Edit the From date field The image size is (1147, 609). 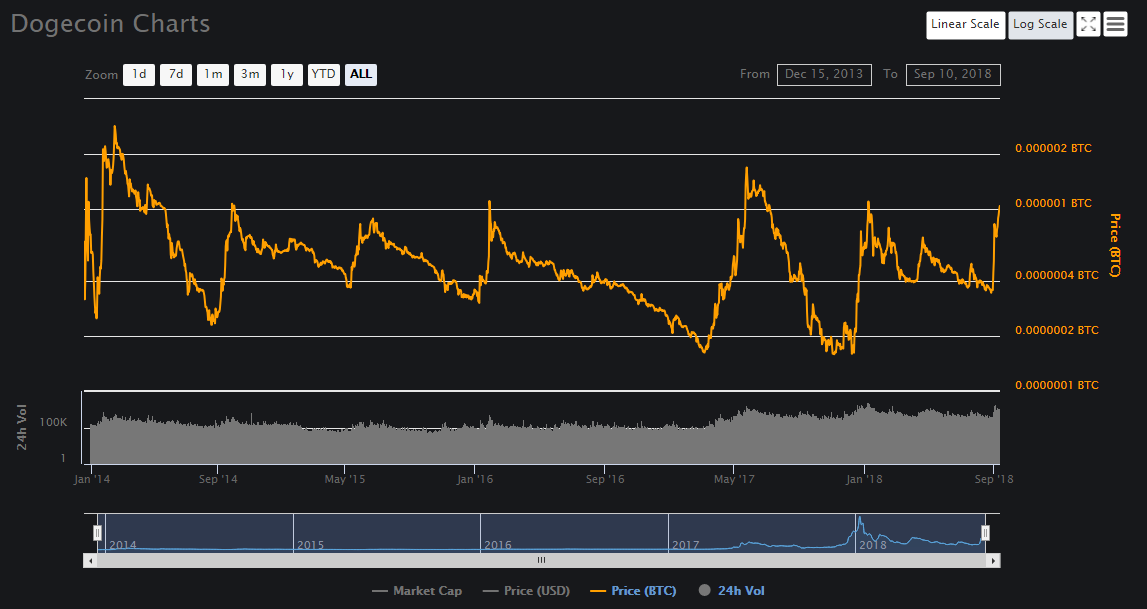[824, 75]
